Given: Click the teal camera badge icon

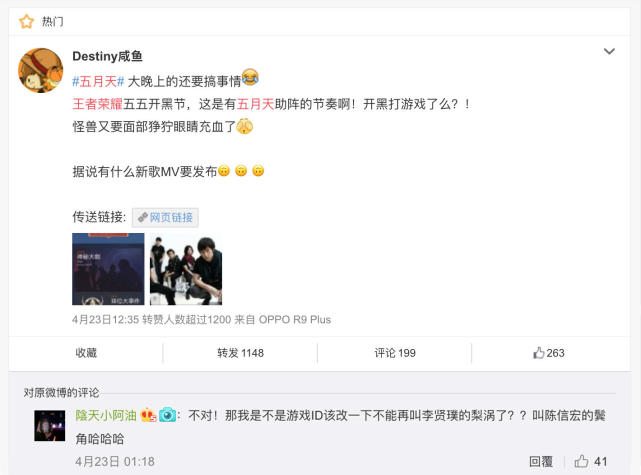Looking at the screenshot, I should tap(167, 415).
